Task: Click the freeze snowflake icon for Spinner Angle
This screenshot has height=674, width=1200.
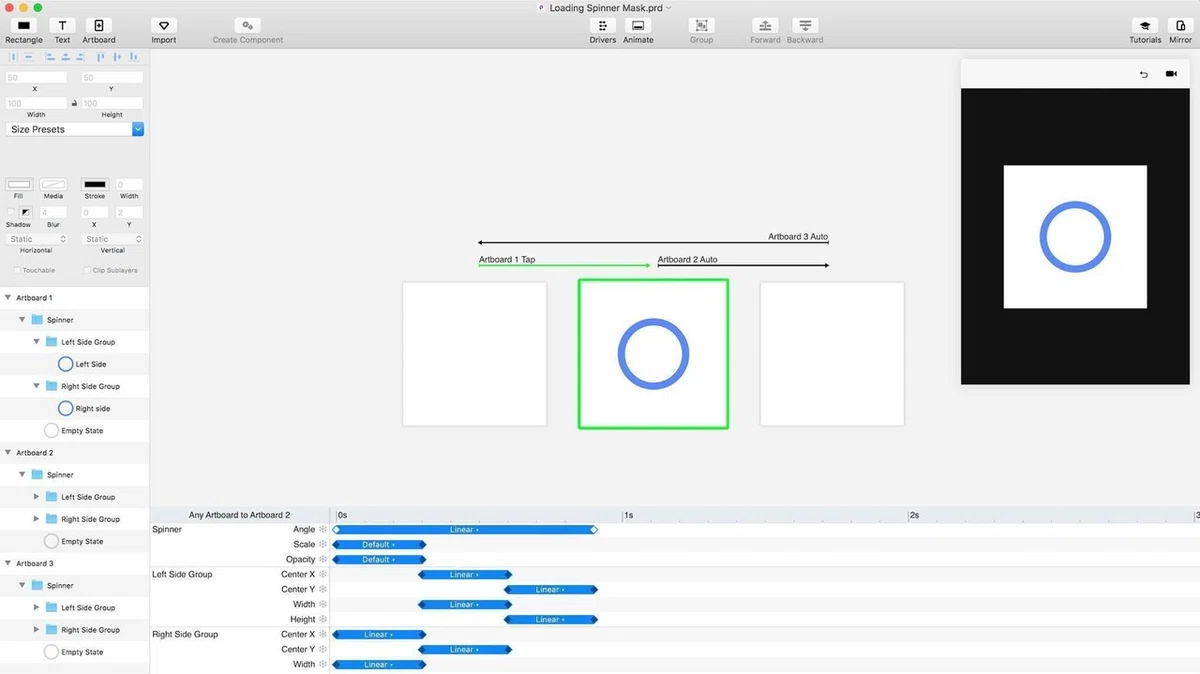Action: [323, 530]
